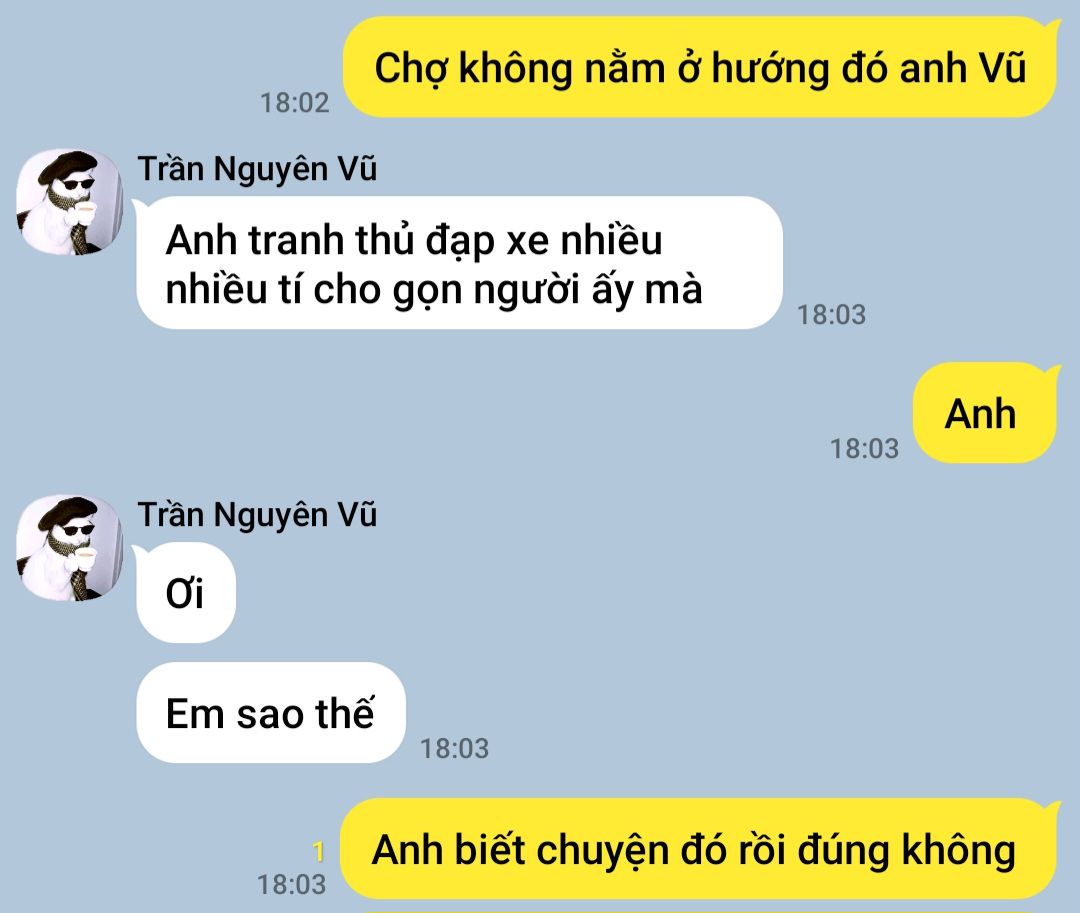Screen dimensions: 1080x913
Task: Tap the timestamp below the read count
Action: [291, 885]
